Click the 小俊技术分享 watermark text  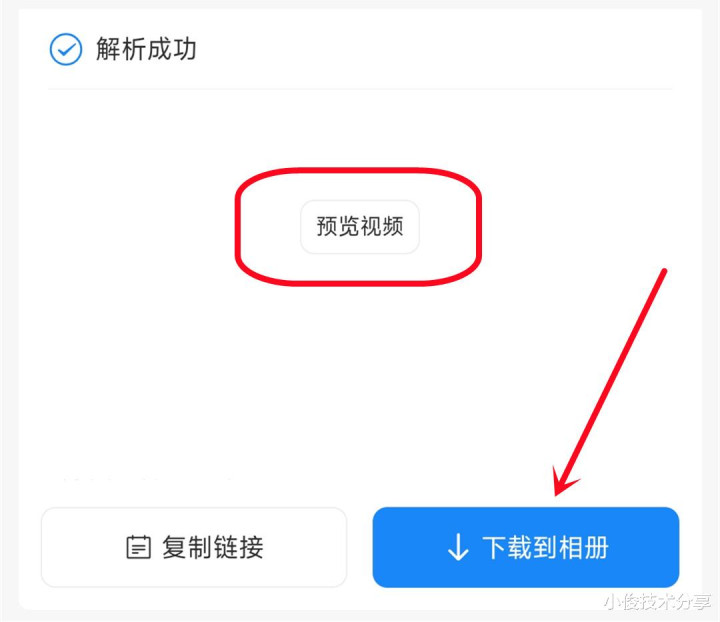[x=657, y=602]
